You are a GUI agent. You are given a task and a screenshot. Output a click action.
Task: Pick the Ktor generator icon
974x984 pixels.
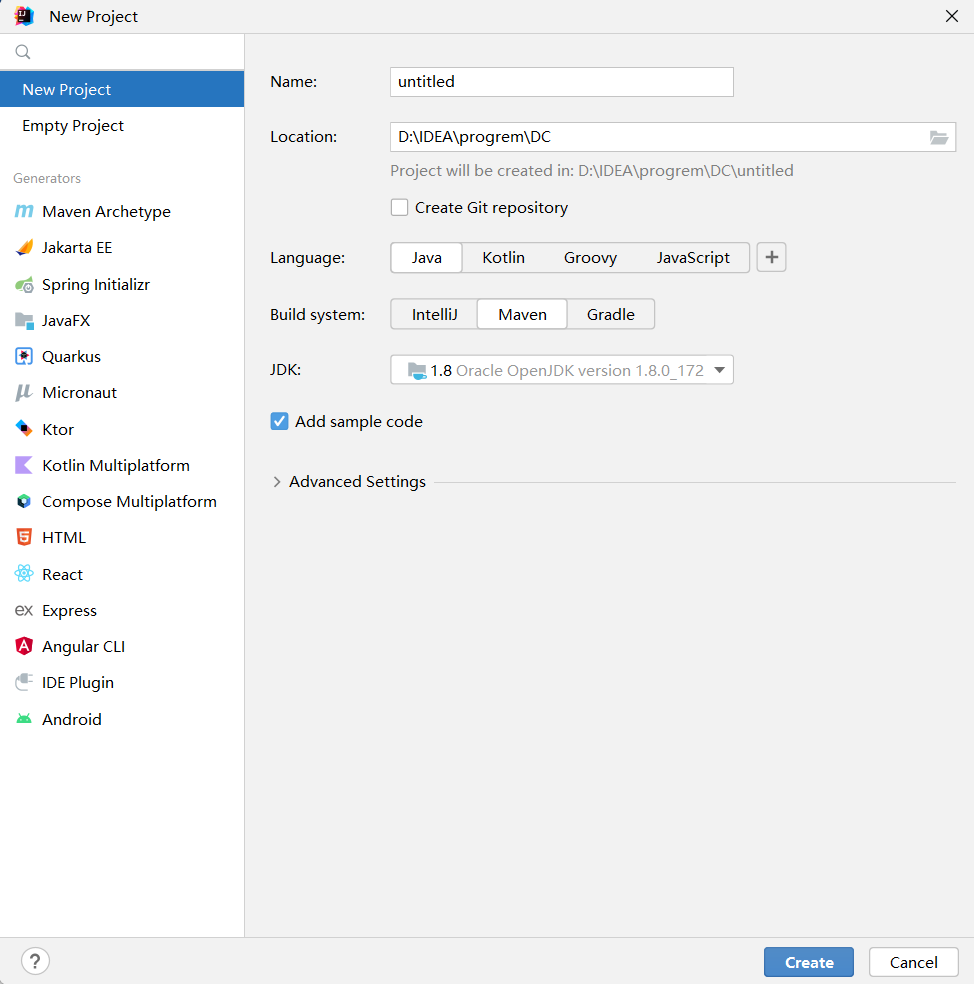(24, 429)
